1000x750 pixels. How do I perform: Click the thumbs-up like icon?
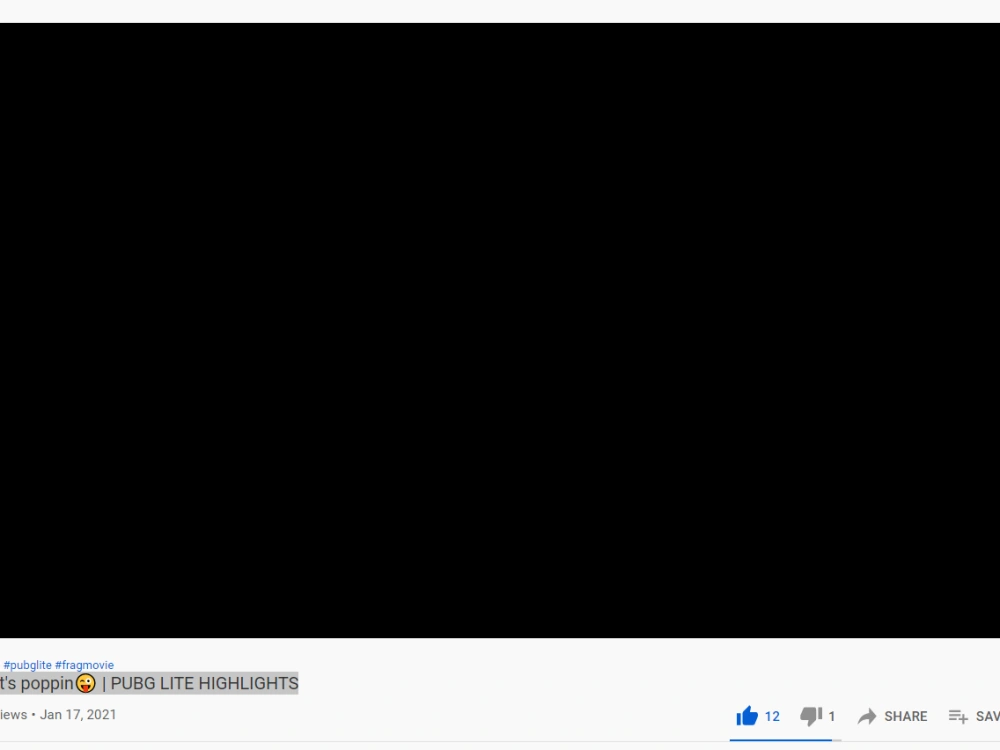tap(747, 716)
